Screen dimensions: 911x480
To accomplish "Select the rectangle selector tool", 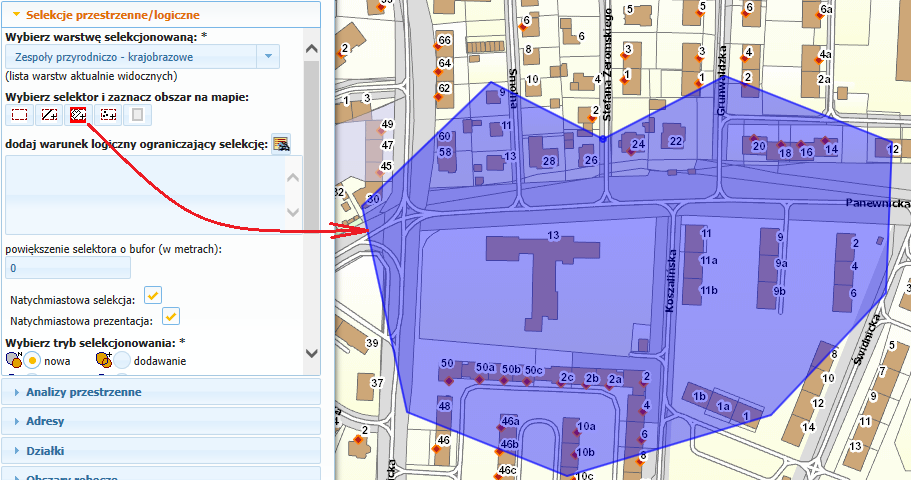I will 20,115.
